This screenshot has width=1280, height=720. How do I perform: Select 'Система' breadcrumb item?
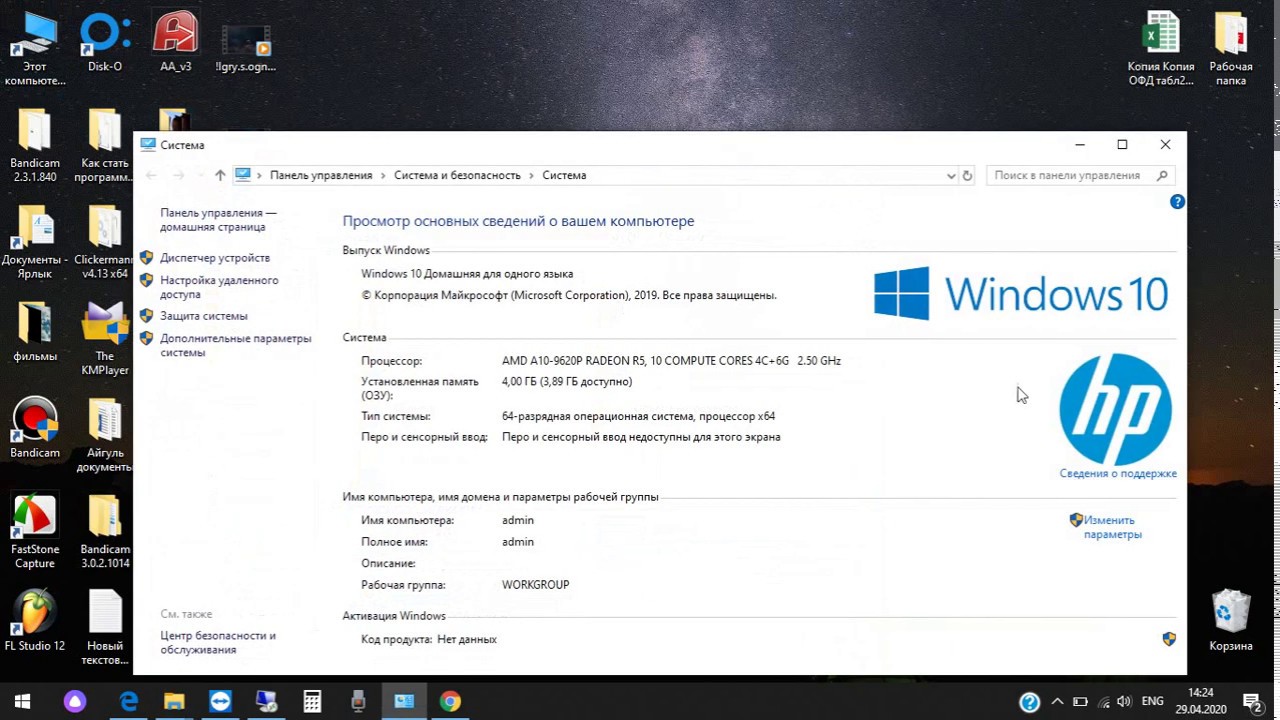pyautogui.click(x=564, y=175)
